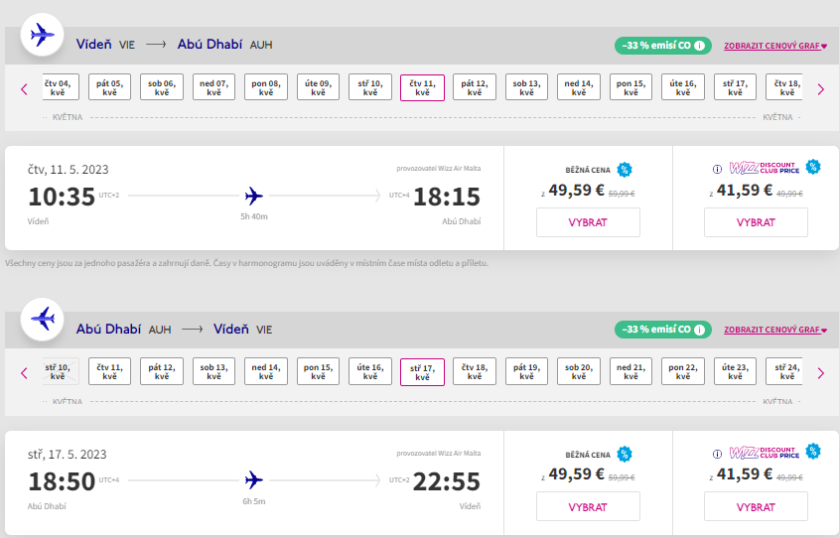Select return date čtv 18, kvě

(474, 371)
